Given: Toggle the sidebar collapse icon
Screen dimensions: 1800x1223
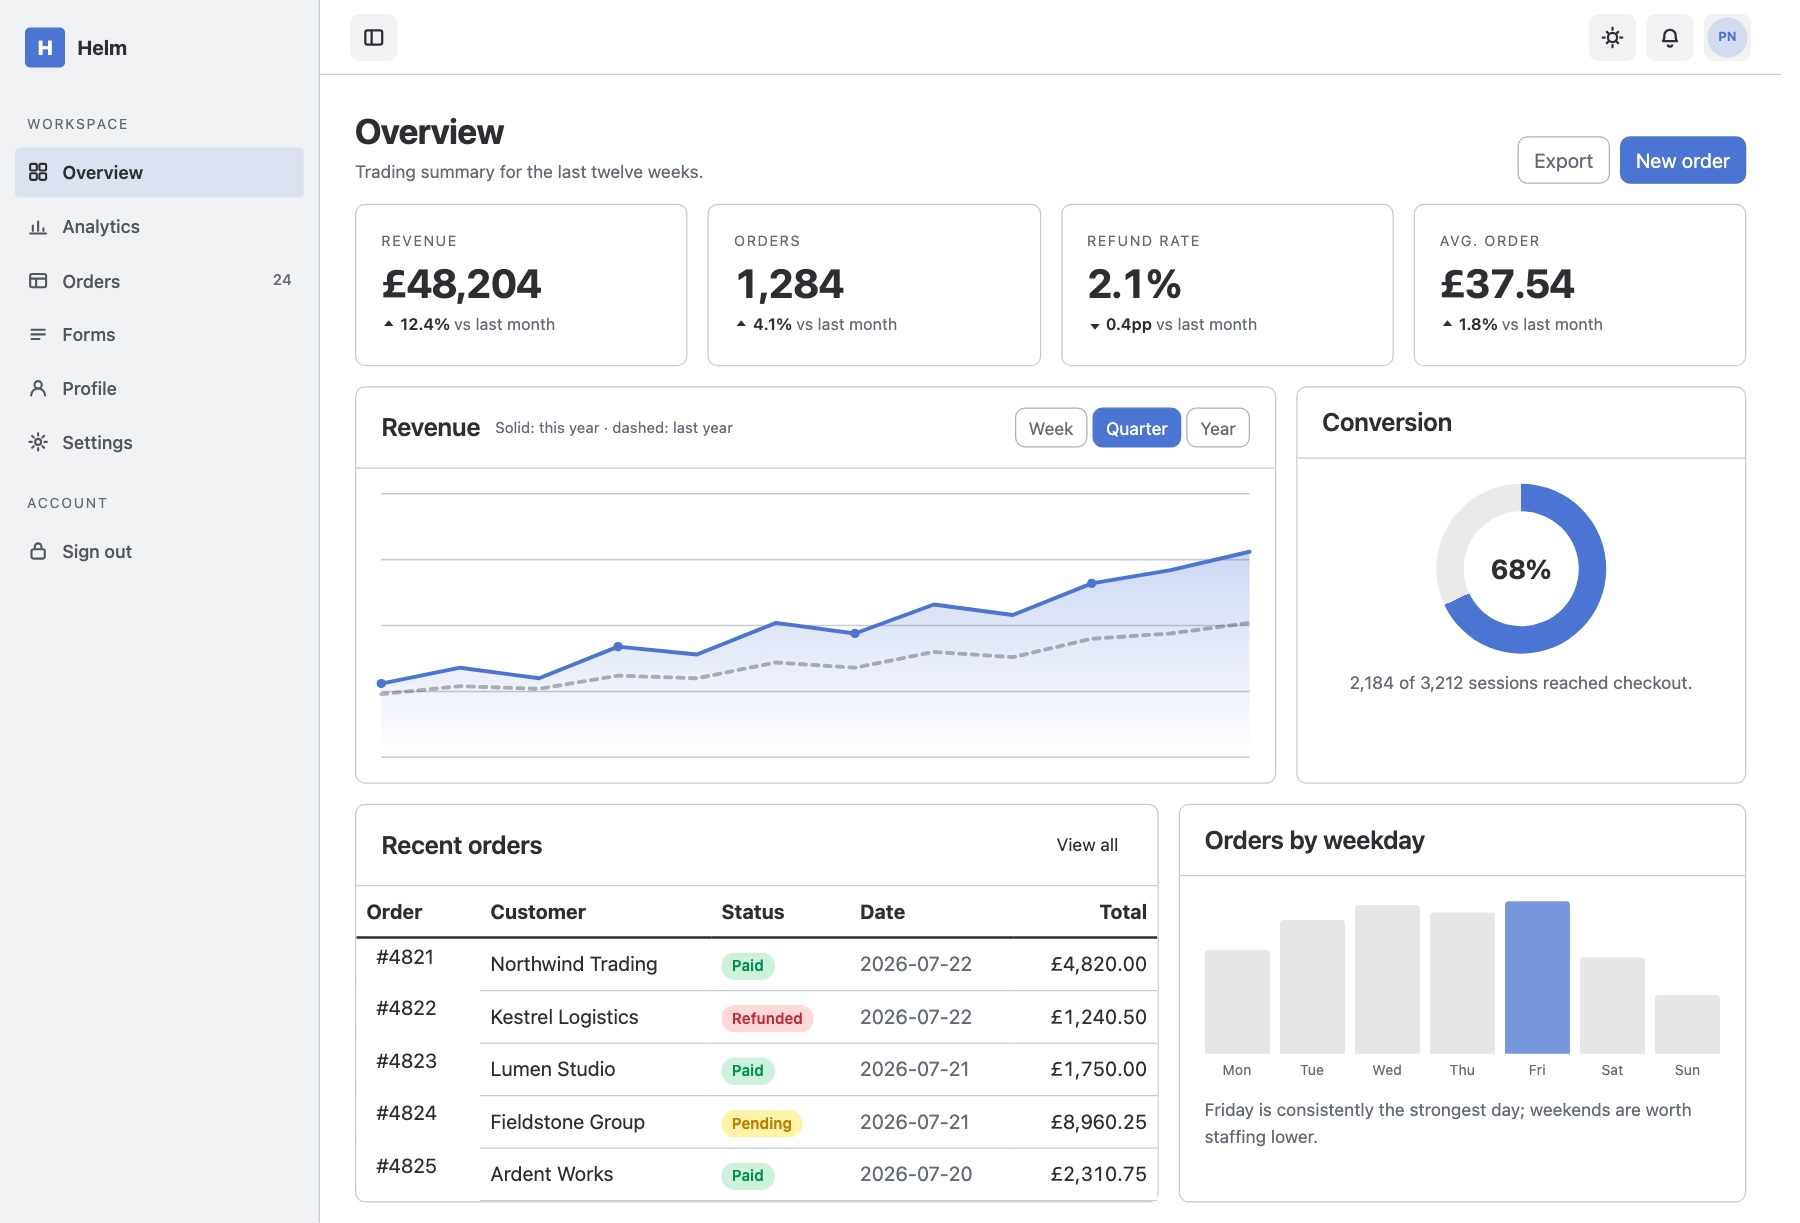Looking at the screenshot, I should coord(373,38).
